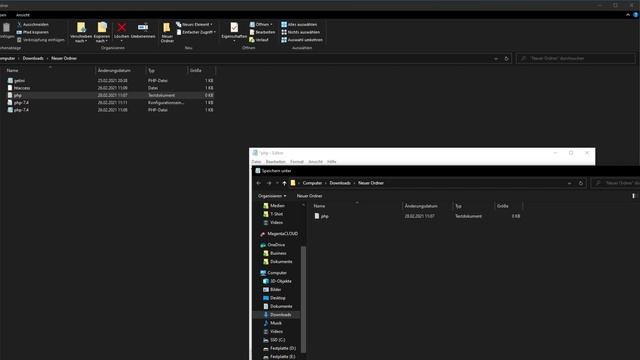Click Neuer Ordner in the Explorer address bar

click(64, 58)
